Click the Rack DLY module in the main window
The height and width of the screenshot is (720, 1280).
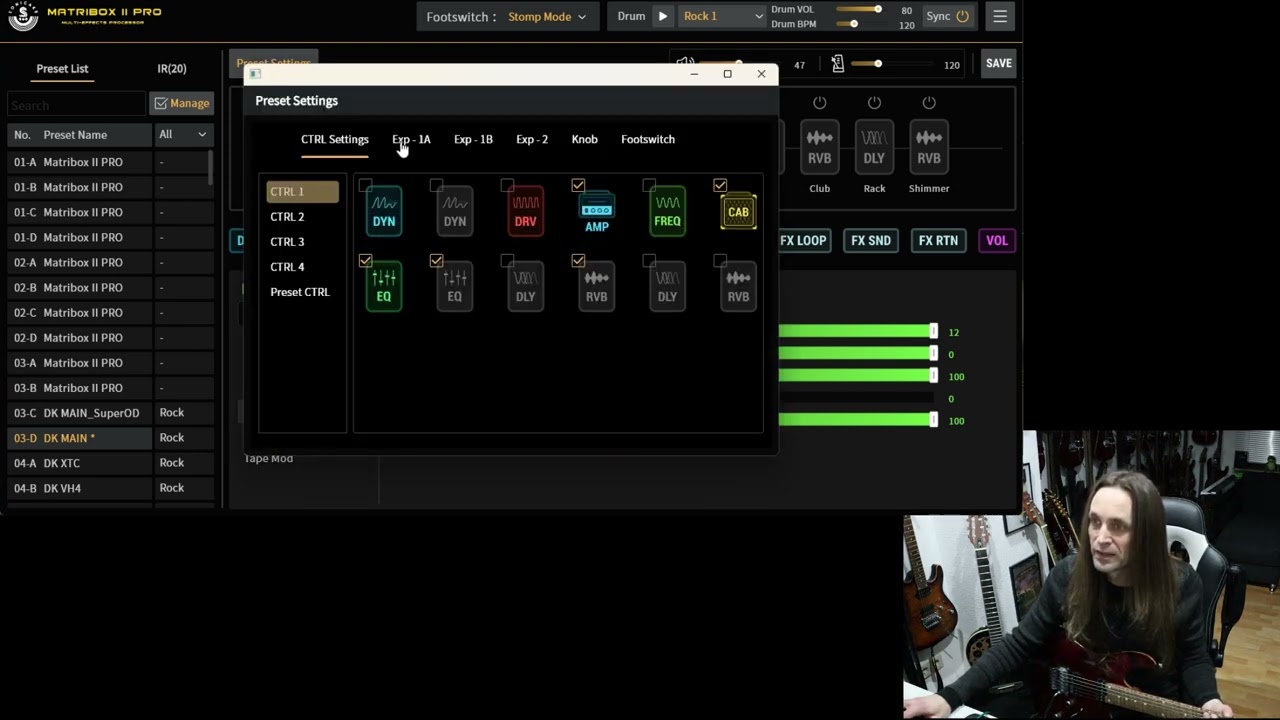click(874, 149)
